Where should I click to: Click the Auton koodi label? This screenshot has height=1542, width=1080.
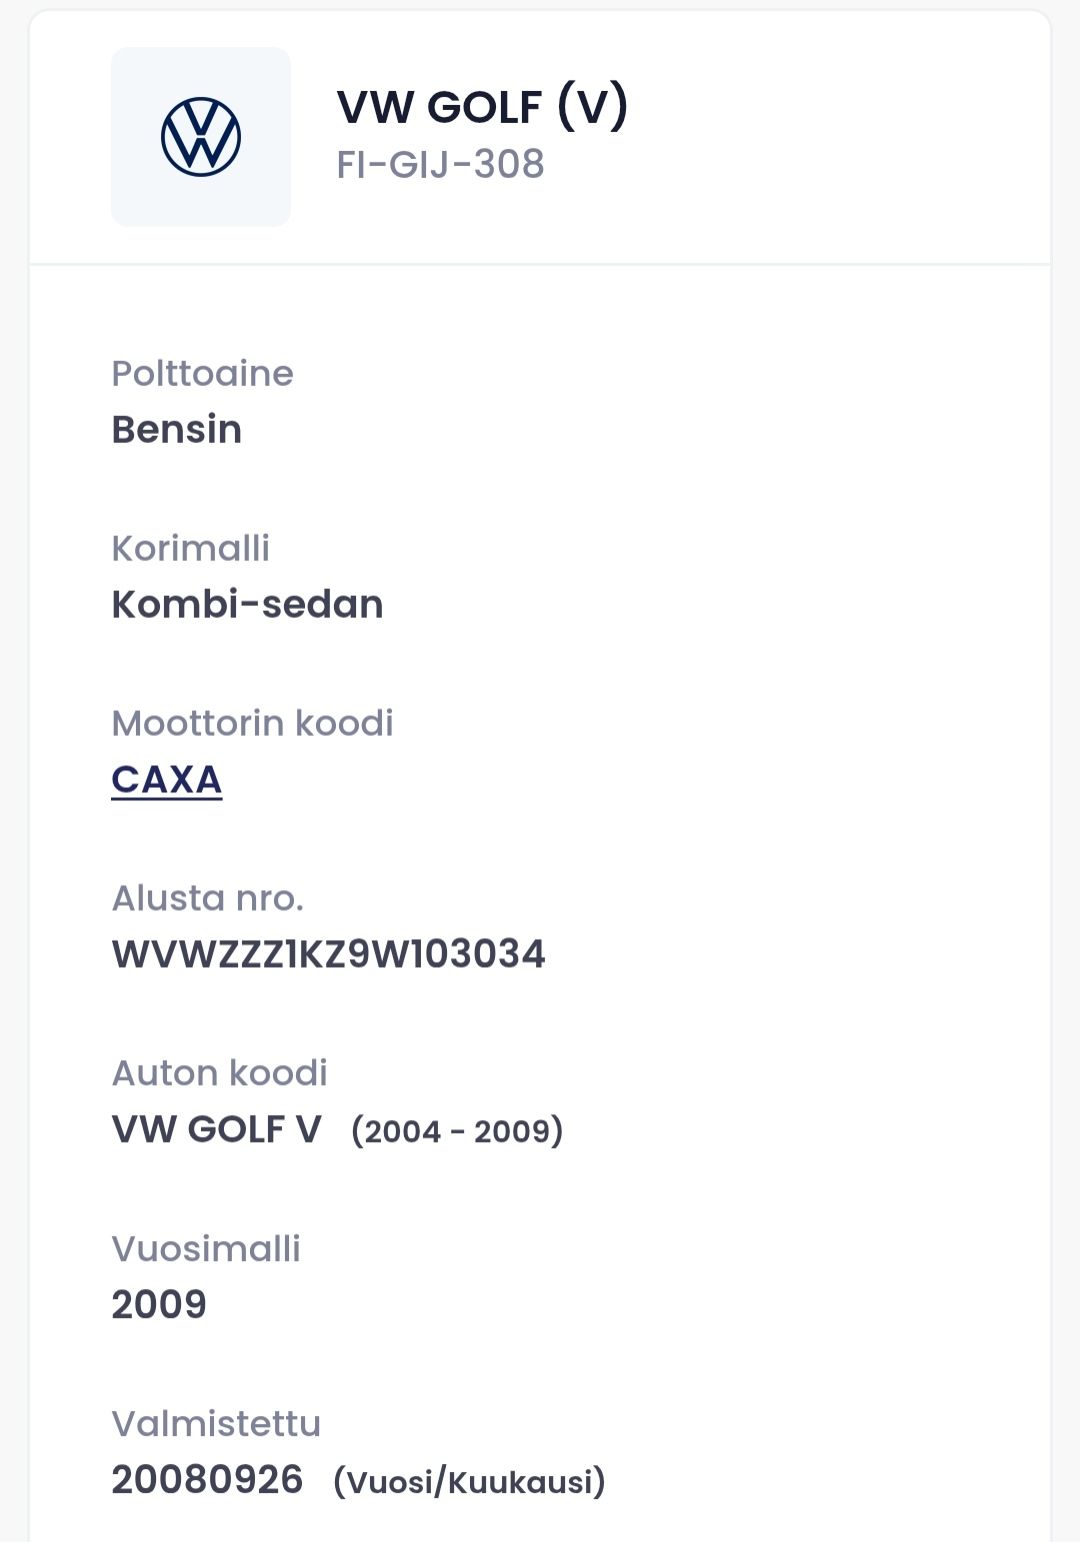(x=219, y=1073)
